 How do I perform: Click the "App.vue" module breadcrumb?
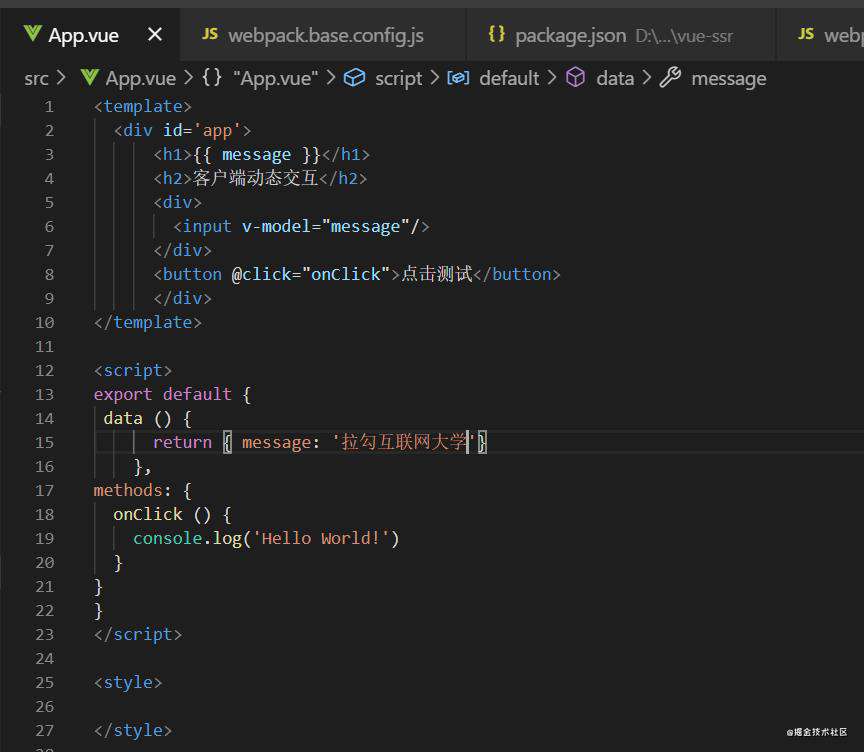pos(276,78)
